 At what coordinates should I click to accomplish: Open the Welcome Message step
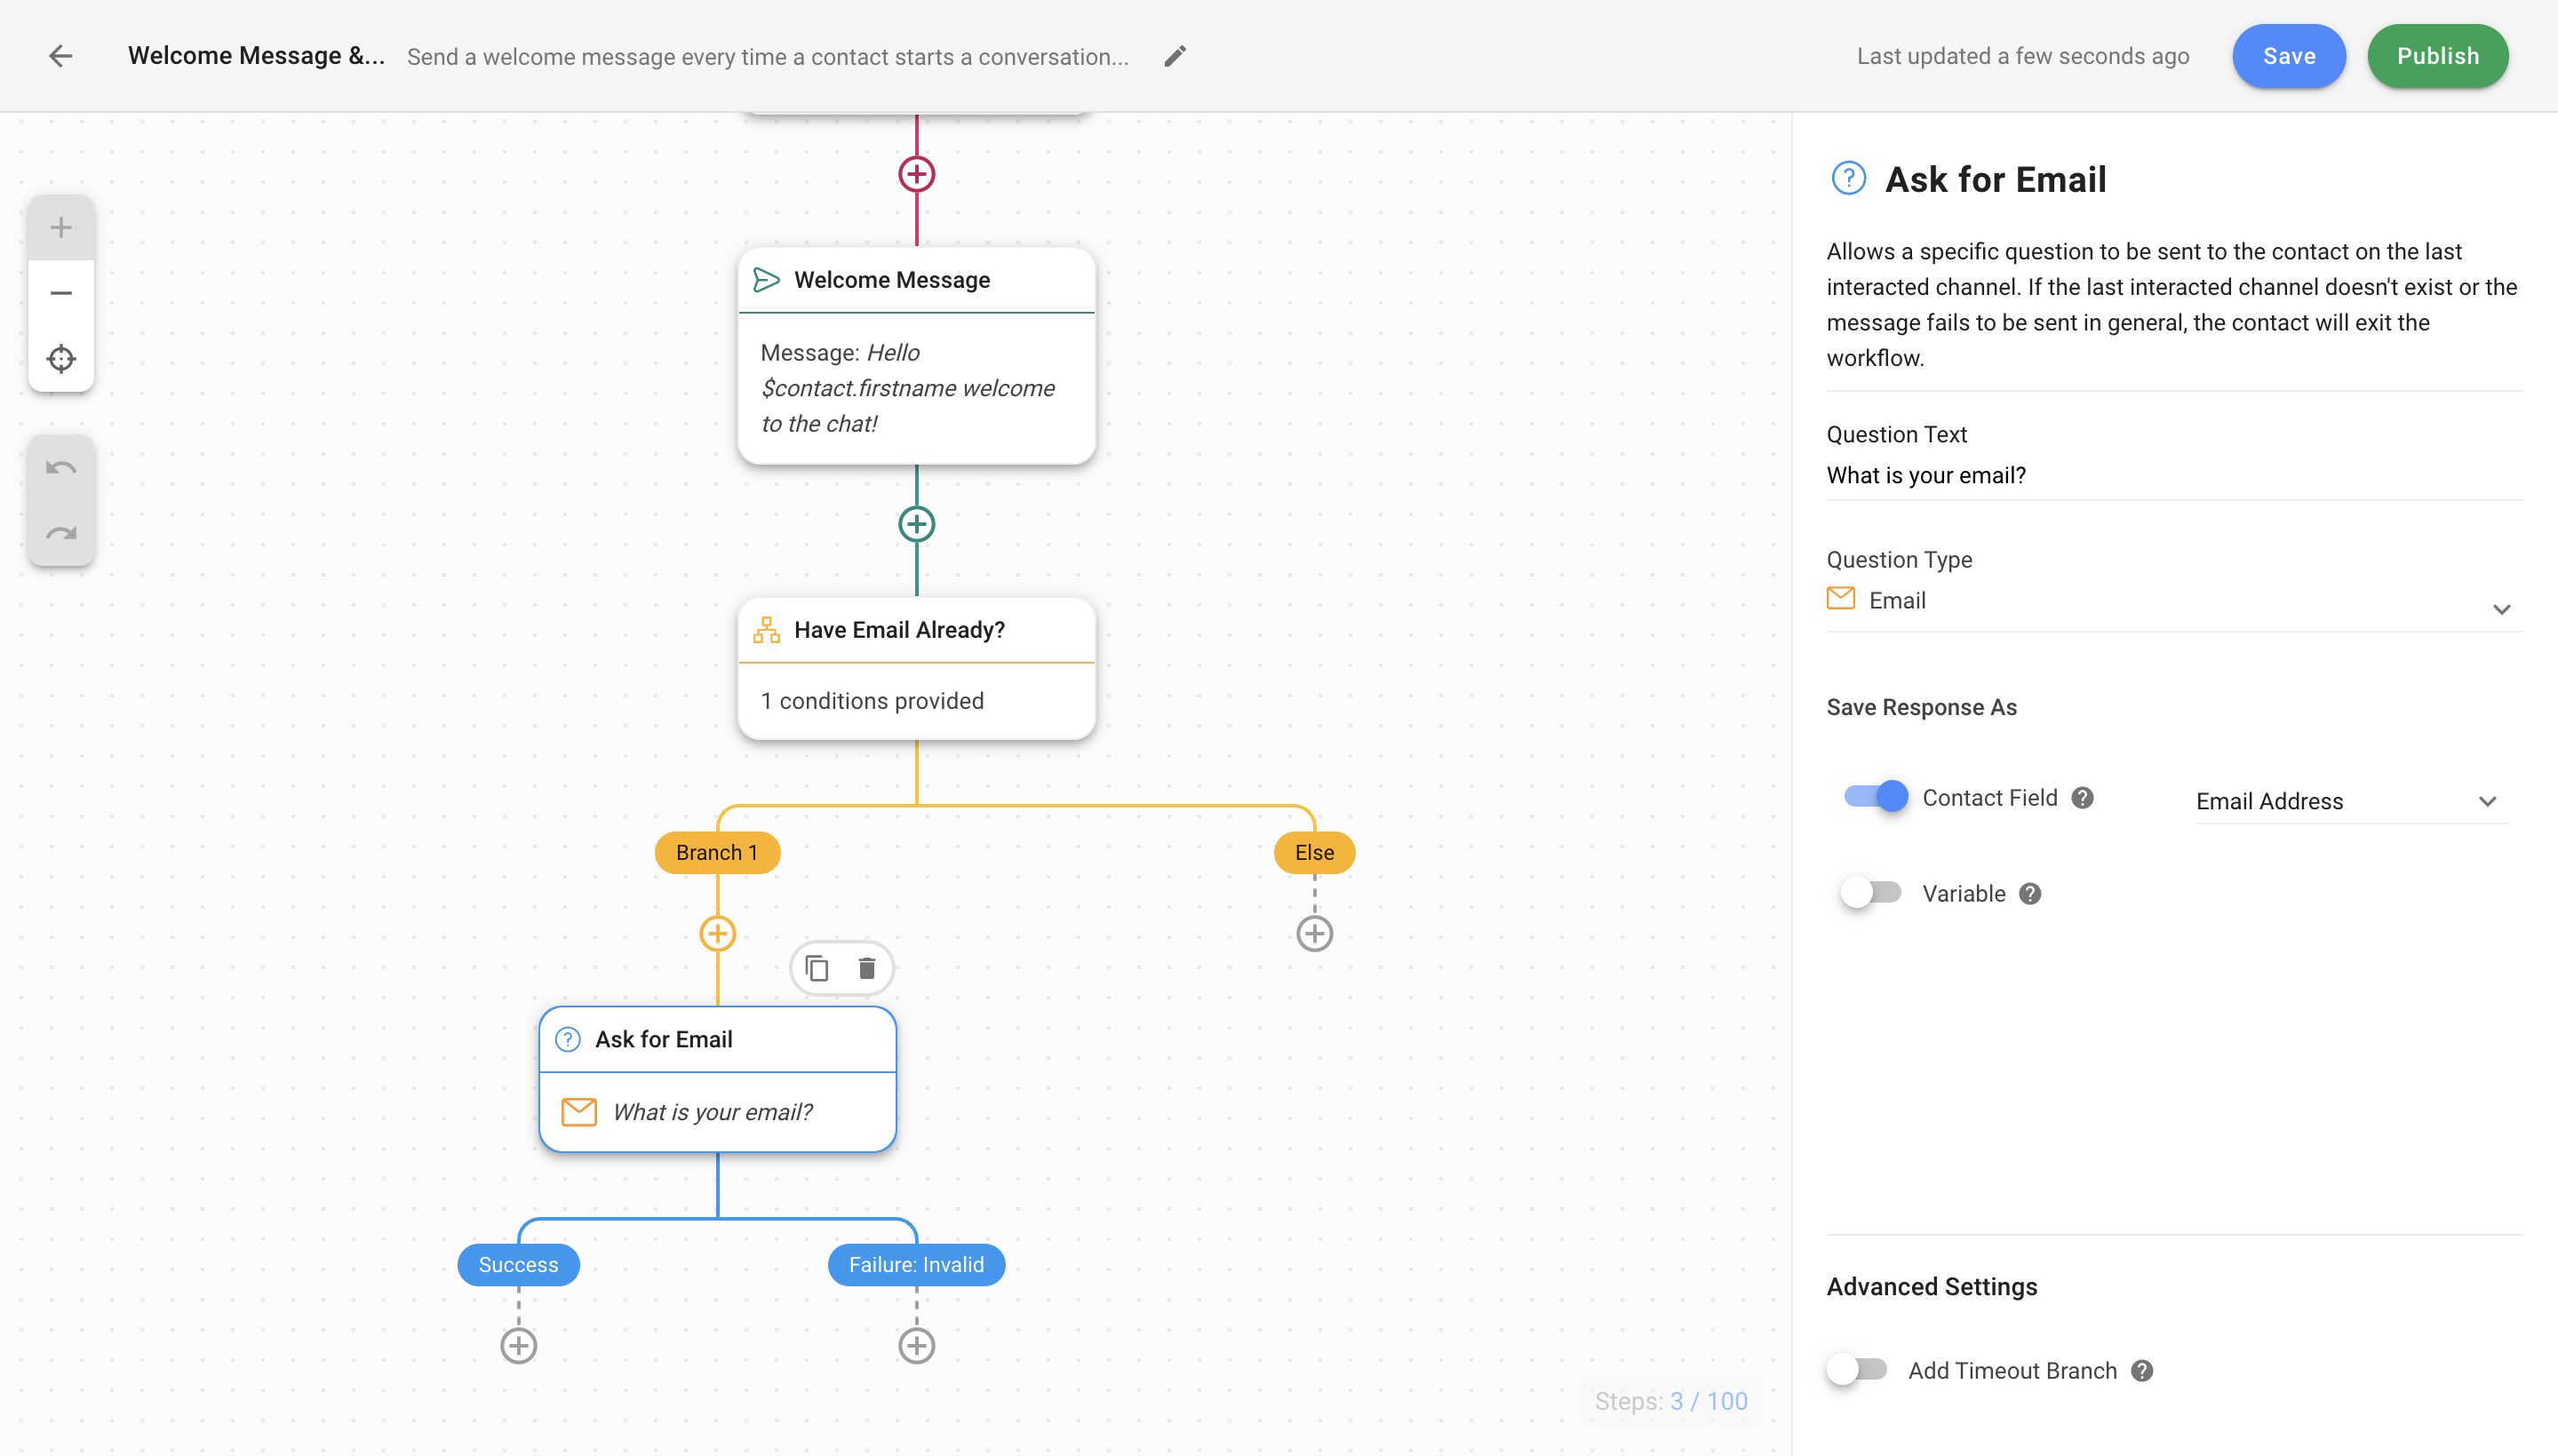[916, 357]
